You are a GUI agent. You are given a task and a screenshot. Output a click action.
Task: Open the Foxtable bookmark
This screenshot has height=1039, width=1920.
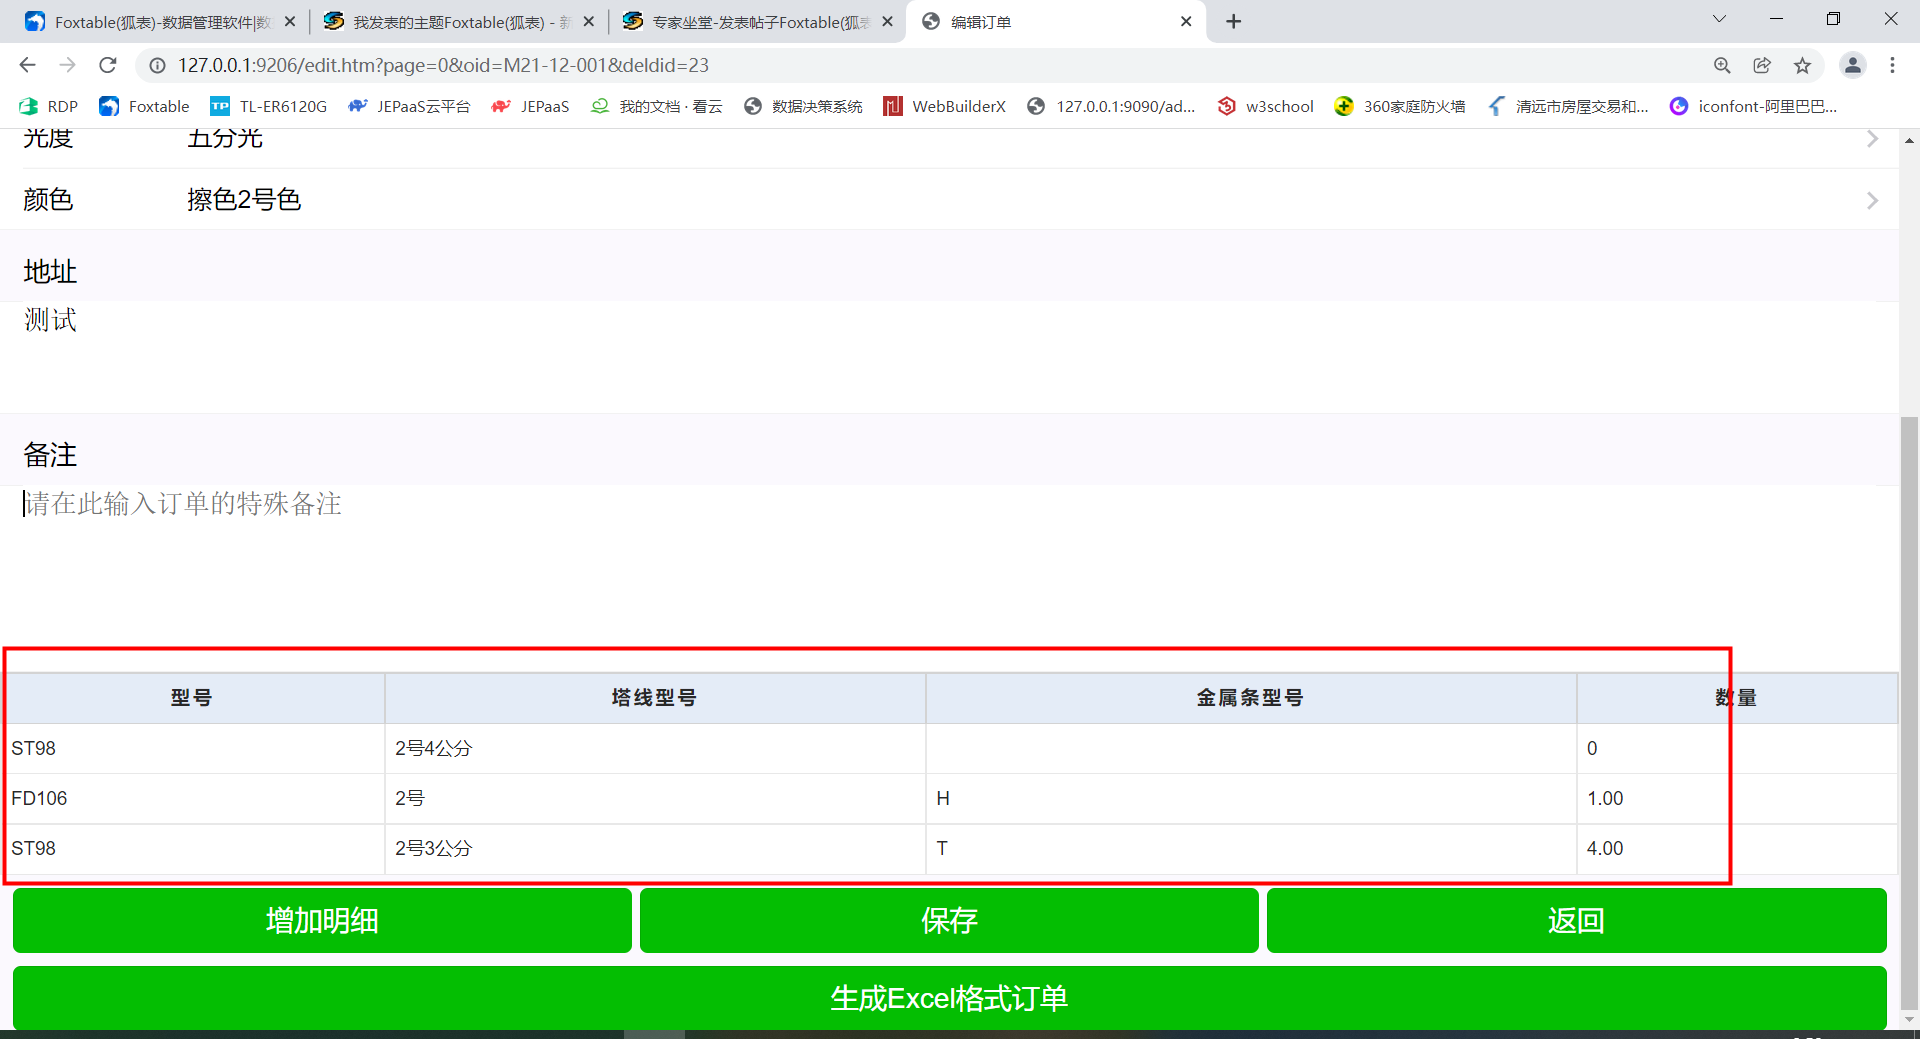coord(144,106)
